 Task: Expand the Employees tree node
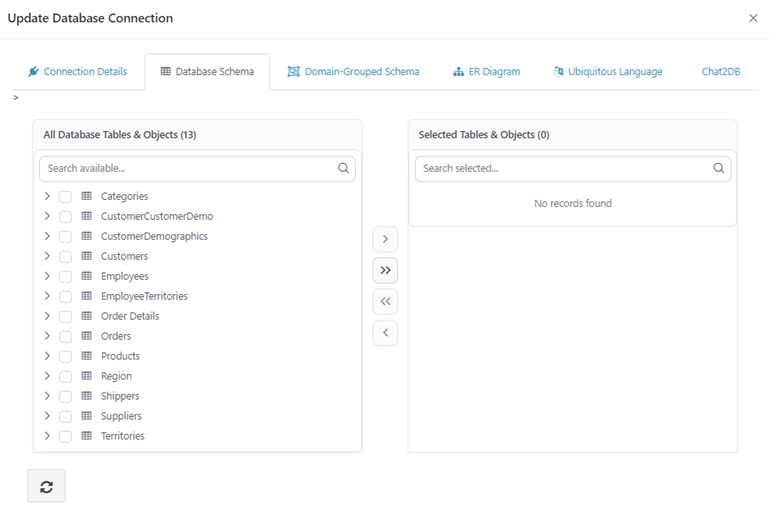point(47,276)
